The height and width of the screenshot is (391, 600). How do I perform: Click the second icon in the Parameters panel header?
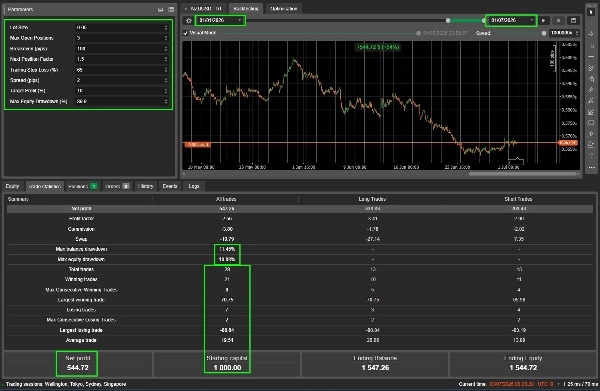pos(171,9)
